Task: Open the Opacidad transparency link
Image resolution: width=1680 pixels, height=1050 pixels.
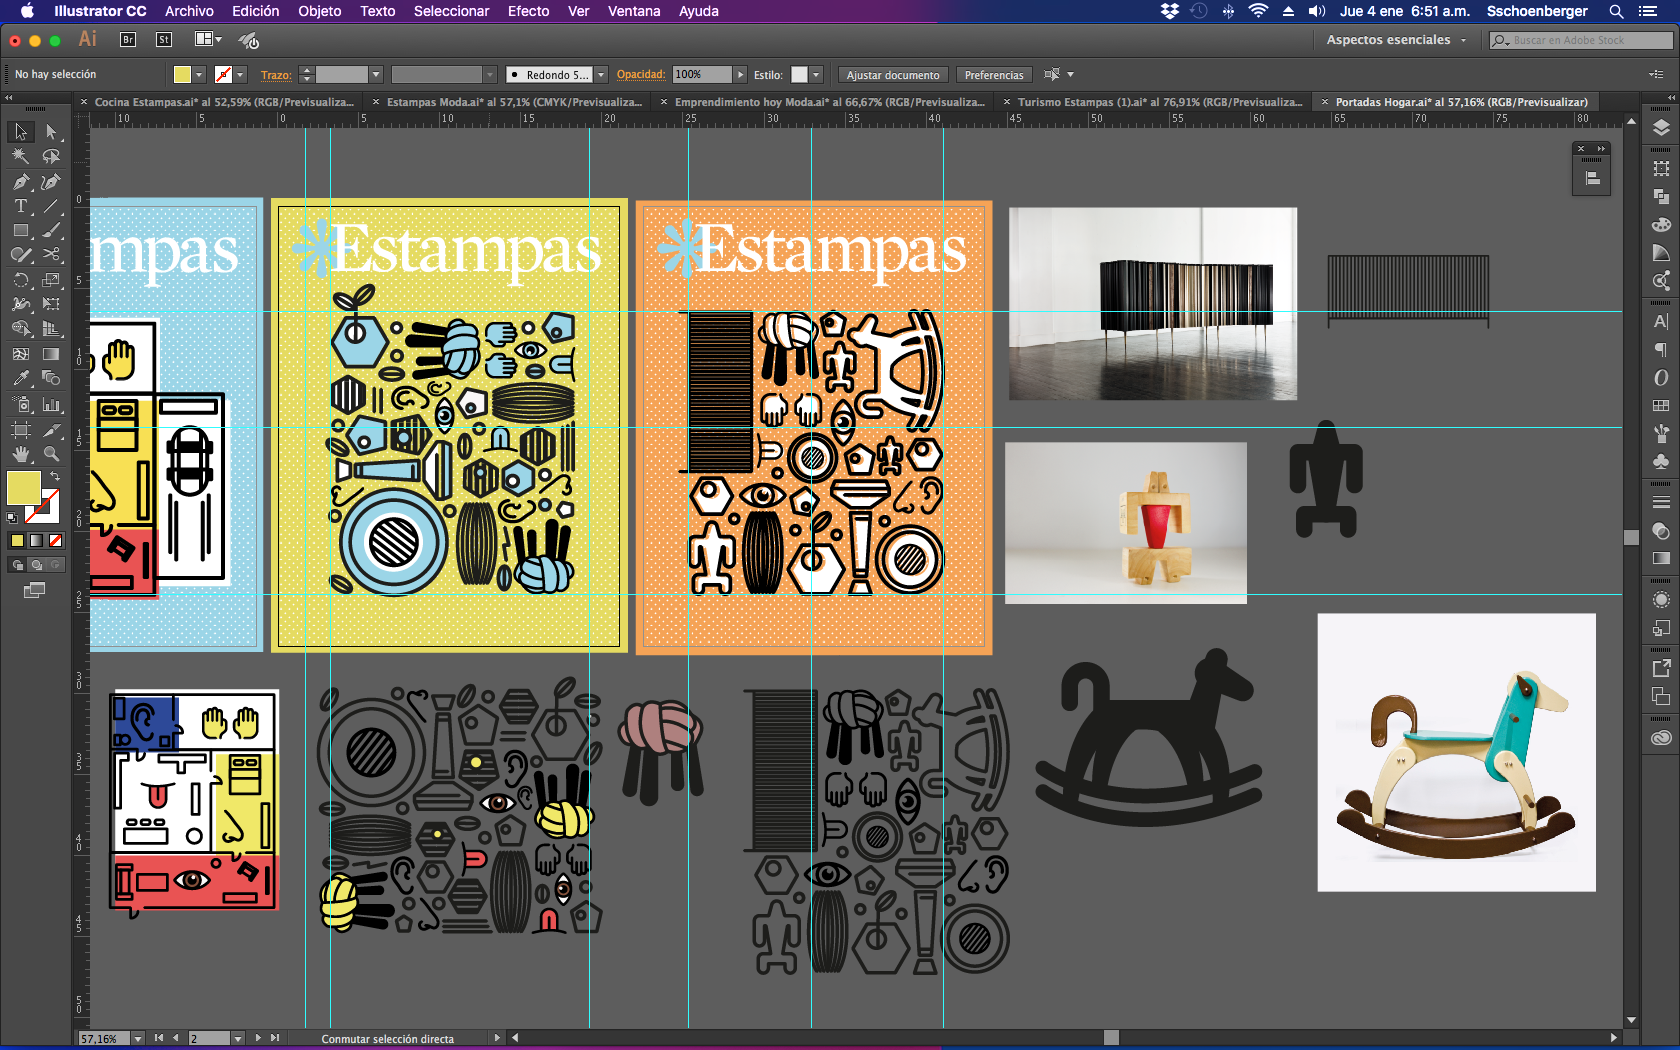Action: click(x=641, y=75)
